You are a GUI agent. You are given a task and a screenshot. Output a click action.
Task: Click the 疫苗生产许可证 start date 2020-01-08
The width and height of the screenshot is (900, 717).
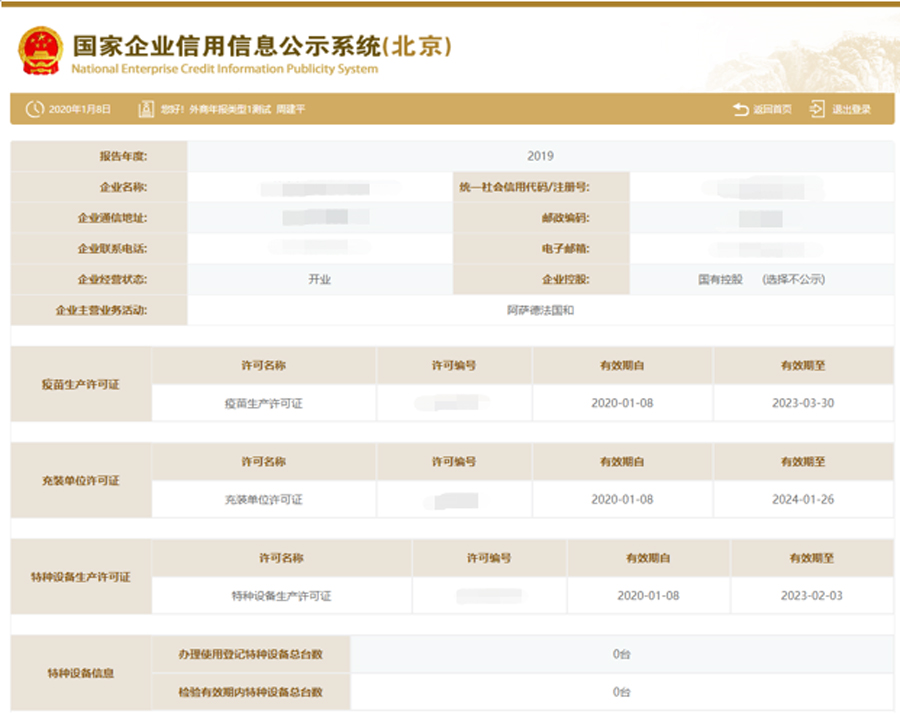(624, 404)
